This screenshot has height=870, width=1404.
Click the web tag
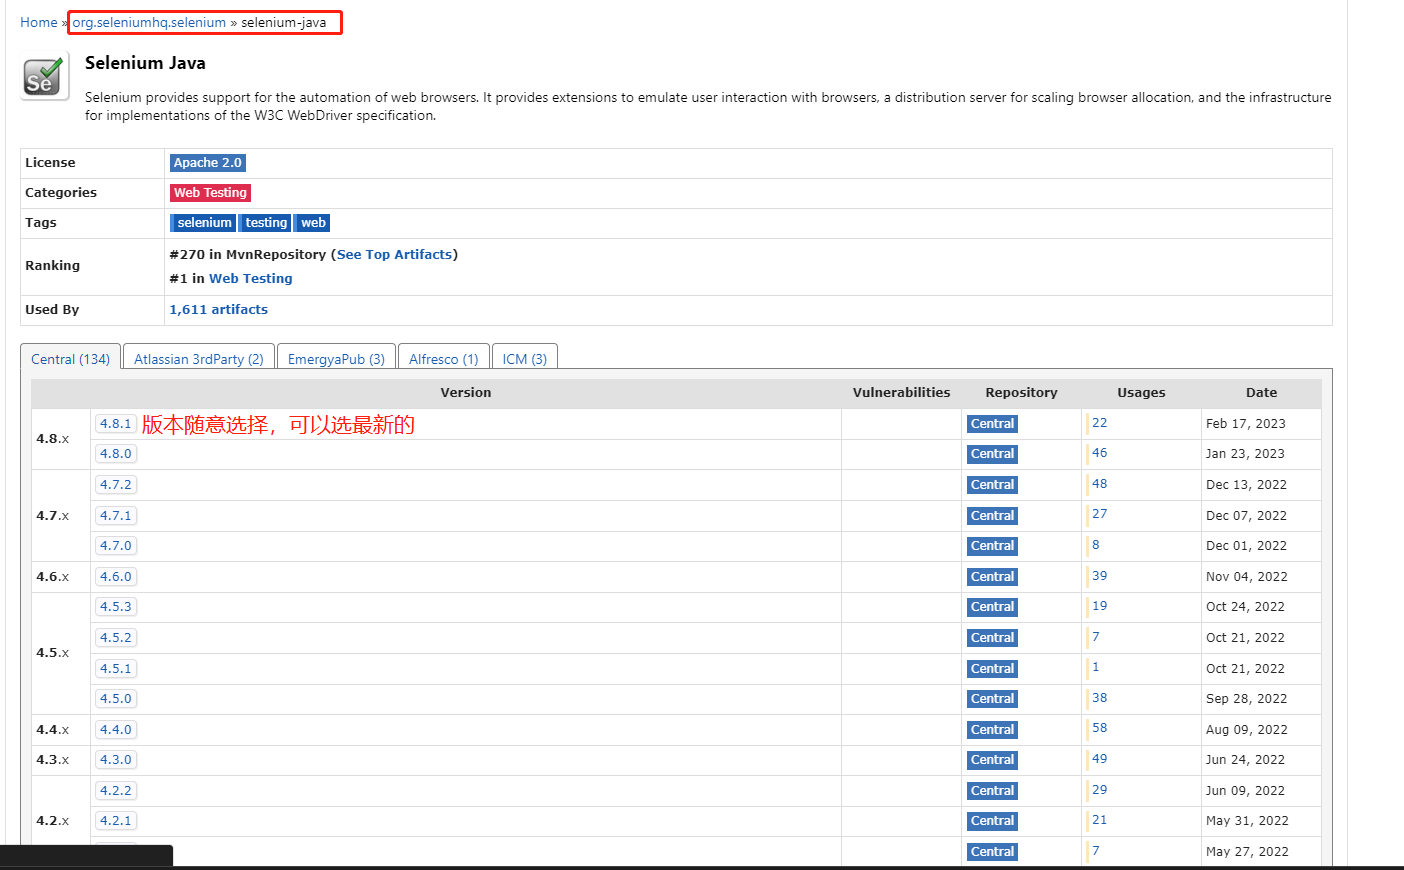312,222
